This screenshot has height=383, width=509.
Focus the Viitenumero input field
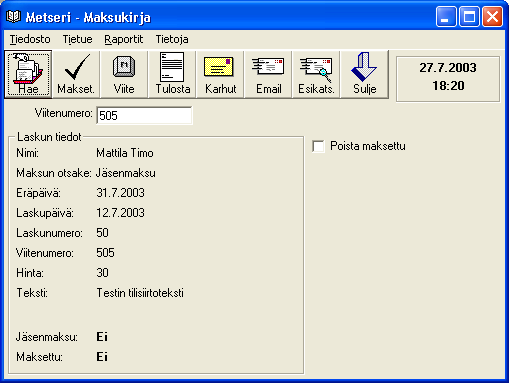point(144,115)
